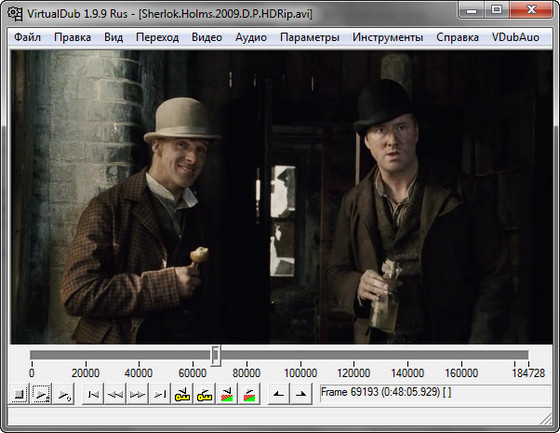This screenshot has width=560, height=433.
Task: Click the Stop playback button
Action: point(18,394)
